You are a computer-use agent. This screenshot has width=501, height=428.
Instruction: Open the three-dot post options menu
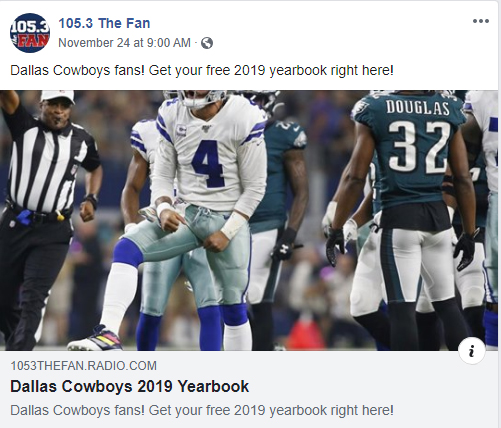[481, 21]
